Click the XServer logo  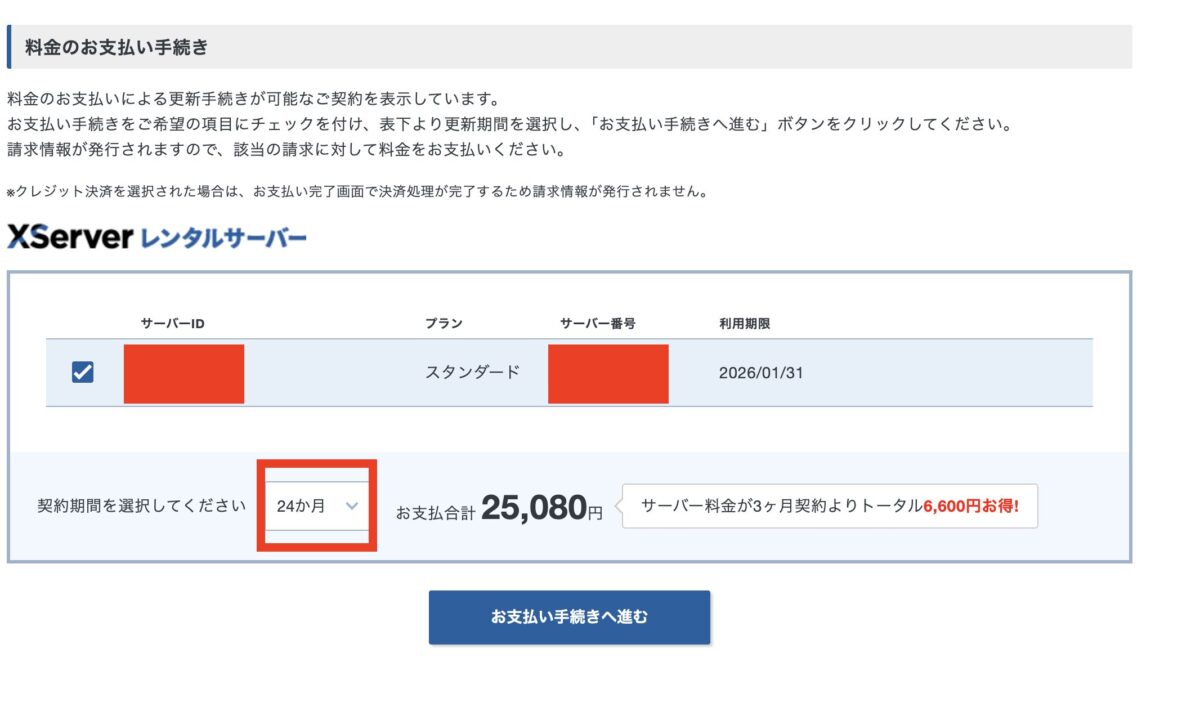pos(70,237)
